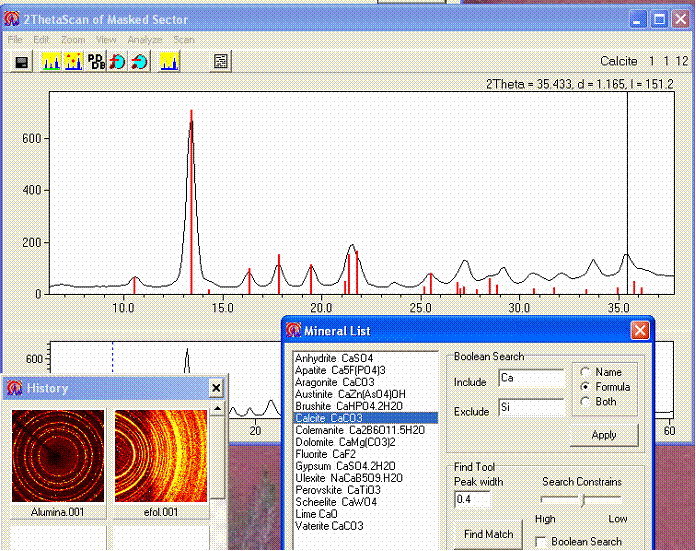Image resolution: width=696 pixels, height=551 pixels.
Task: Open the Scan menu
Action: tap(184, 40)
